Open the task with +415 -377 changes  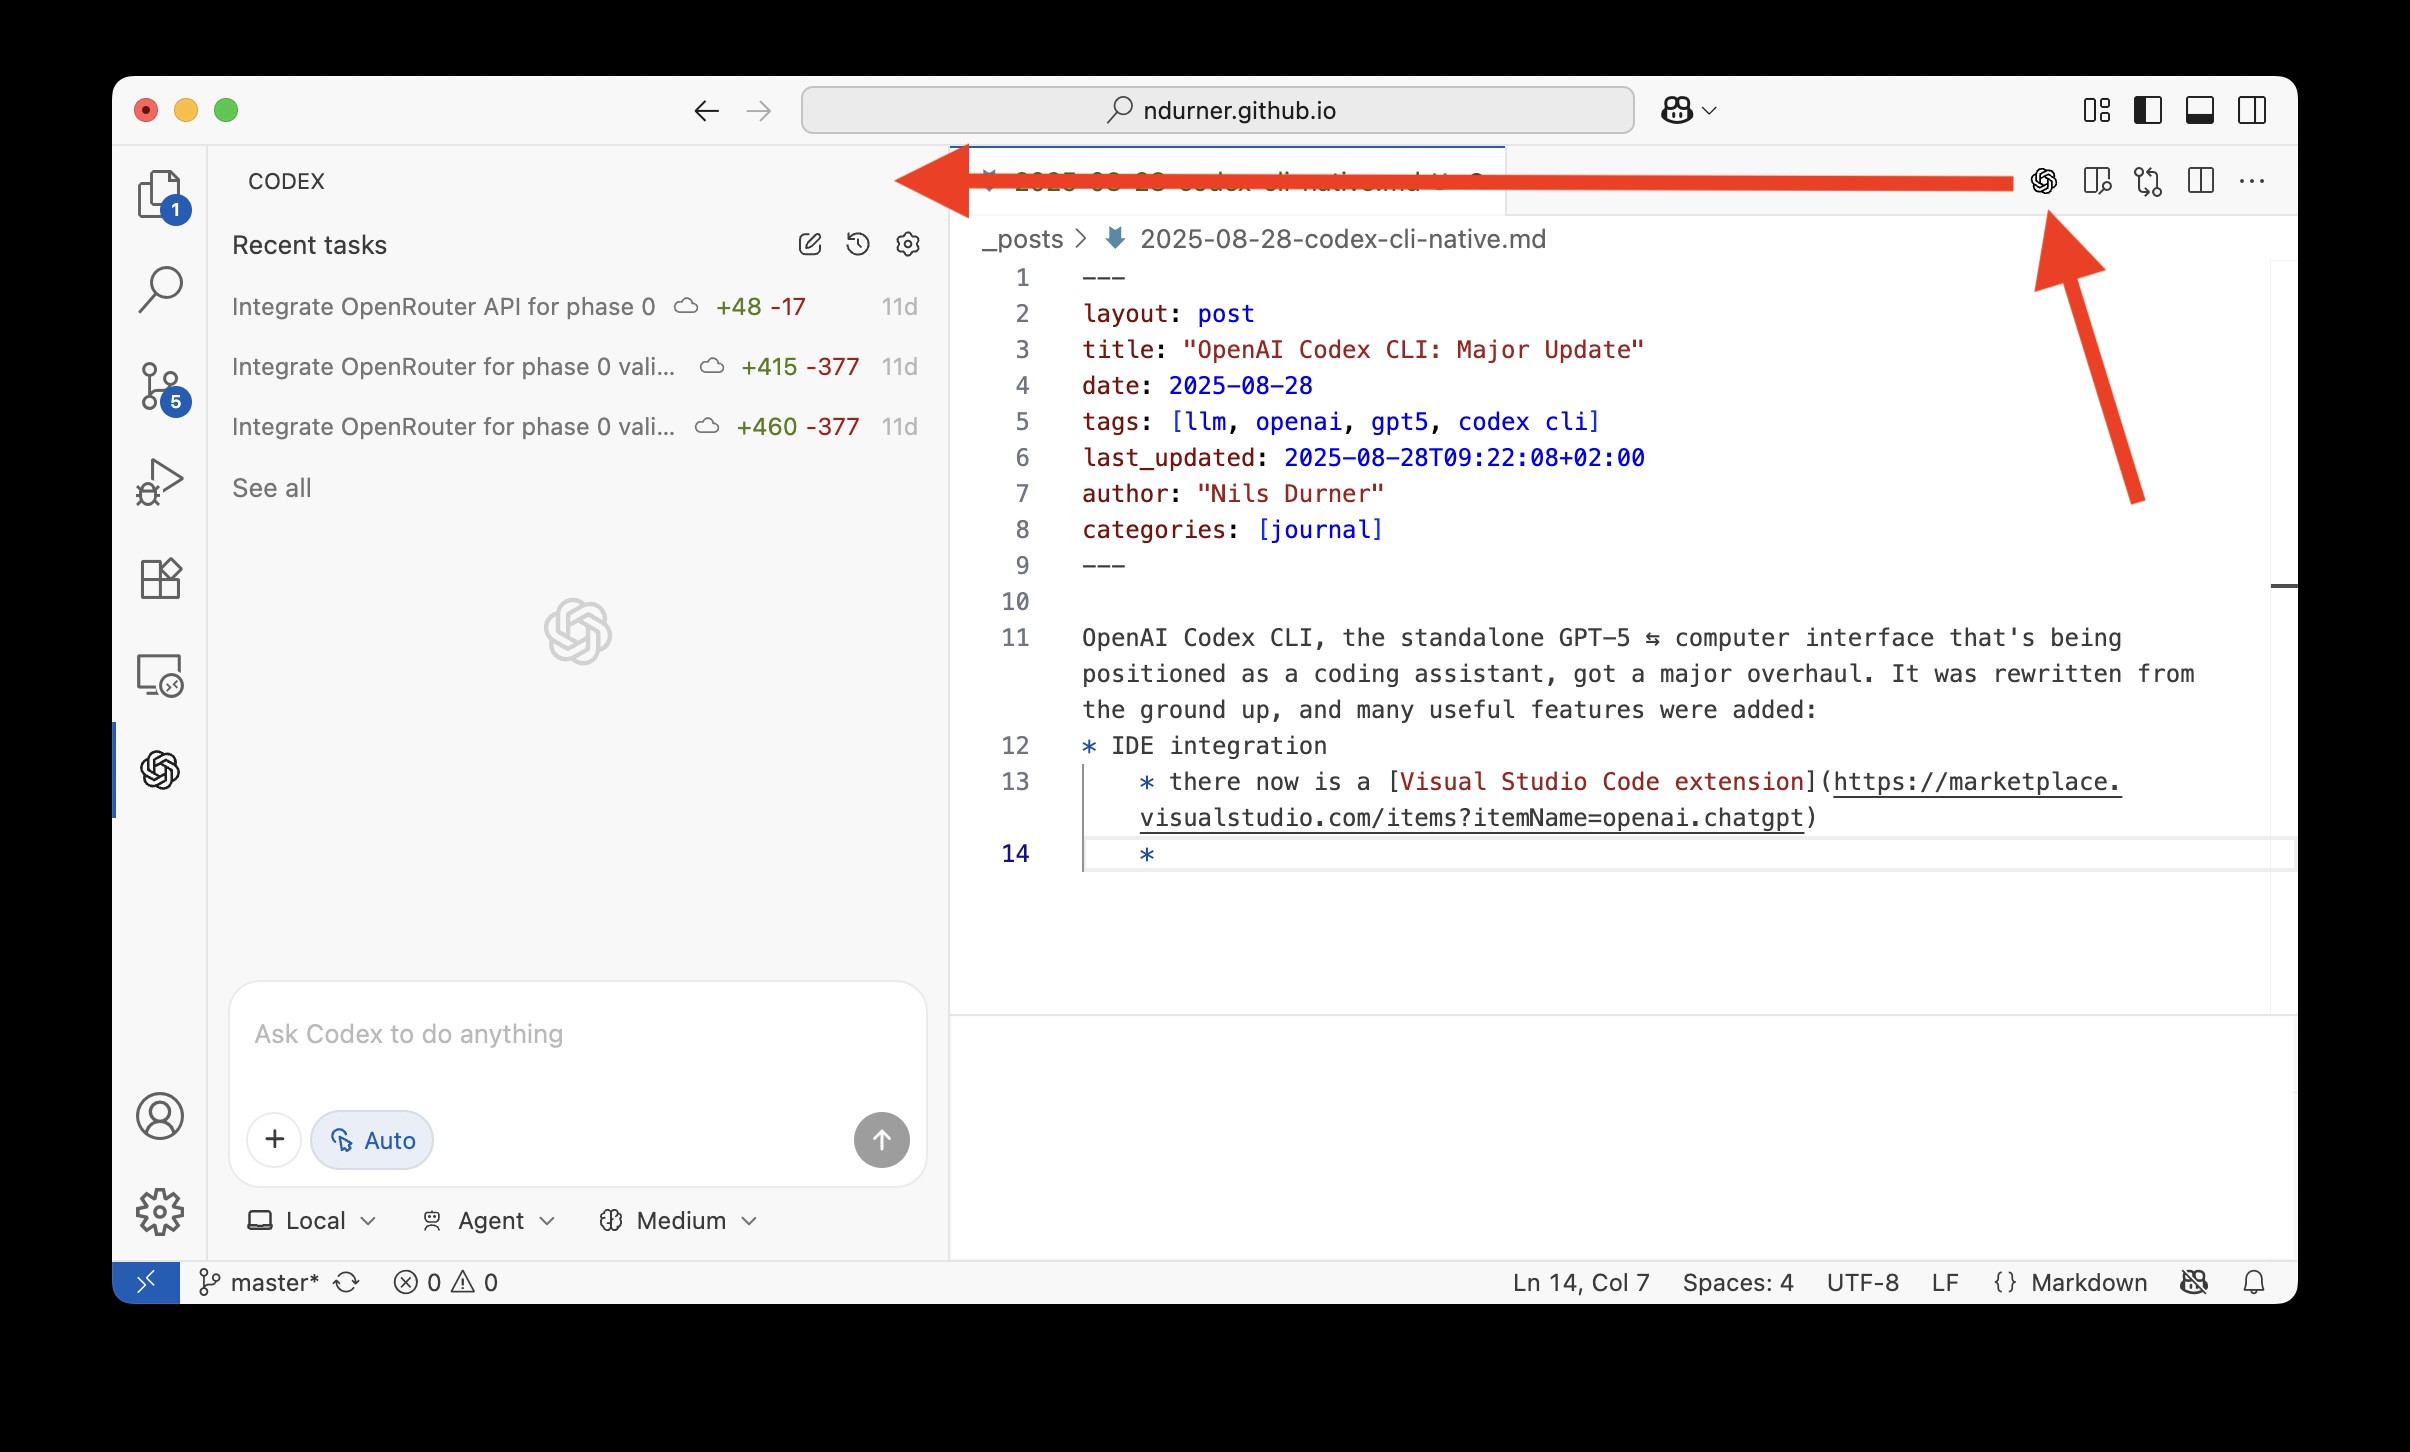tap(575, 367)
